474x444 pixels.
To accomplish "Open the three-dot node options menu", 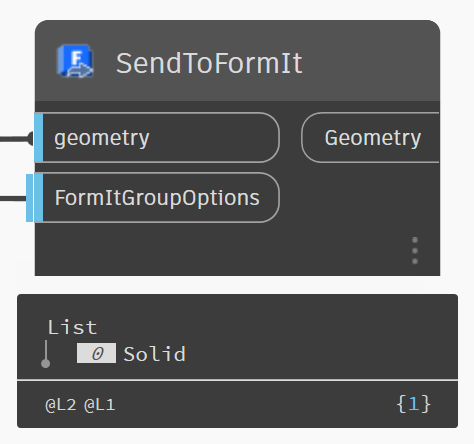I will [415, 250].
